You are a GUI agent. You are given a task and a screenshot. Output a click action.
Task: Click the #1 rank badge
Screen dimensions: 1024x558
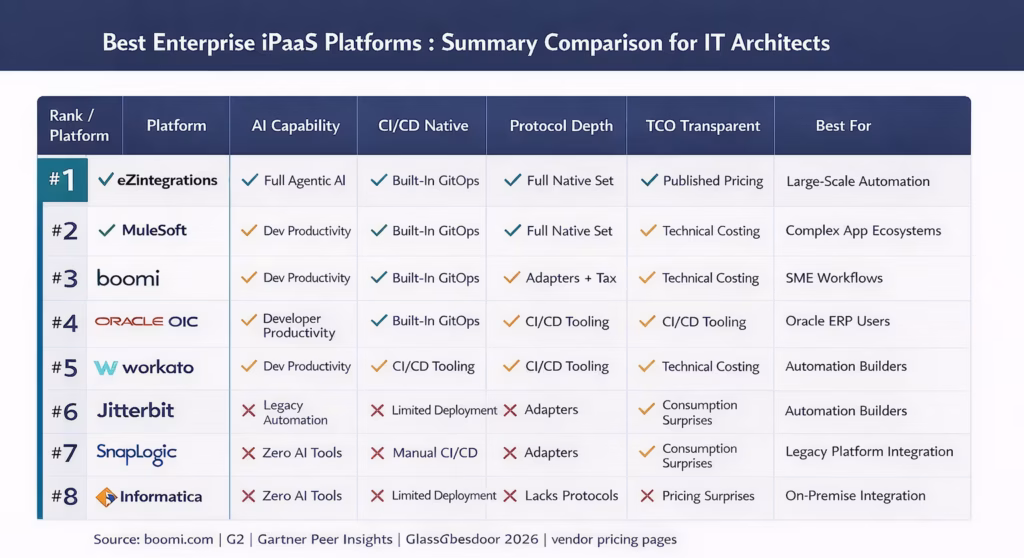(x=63, y=180)
